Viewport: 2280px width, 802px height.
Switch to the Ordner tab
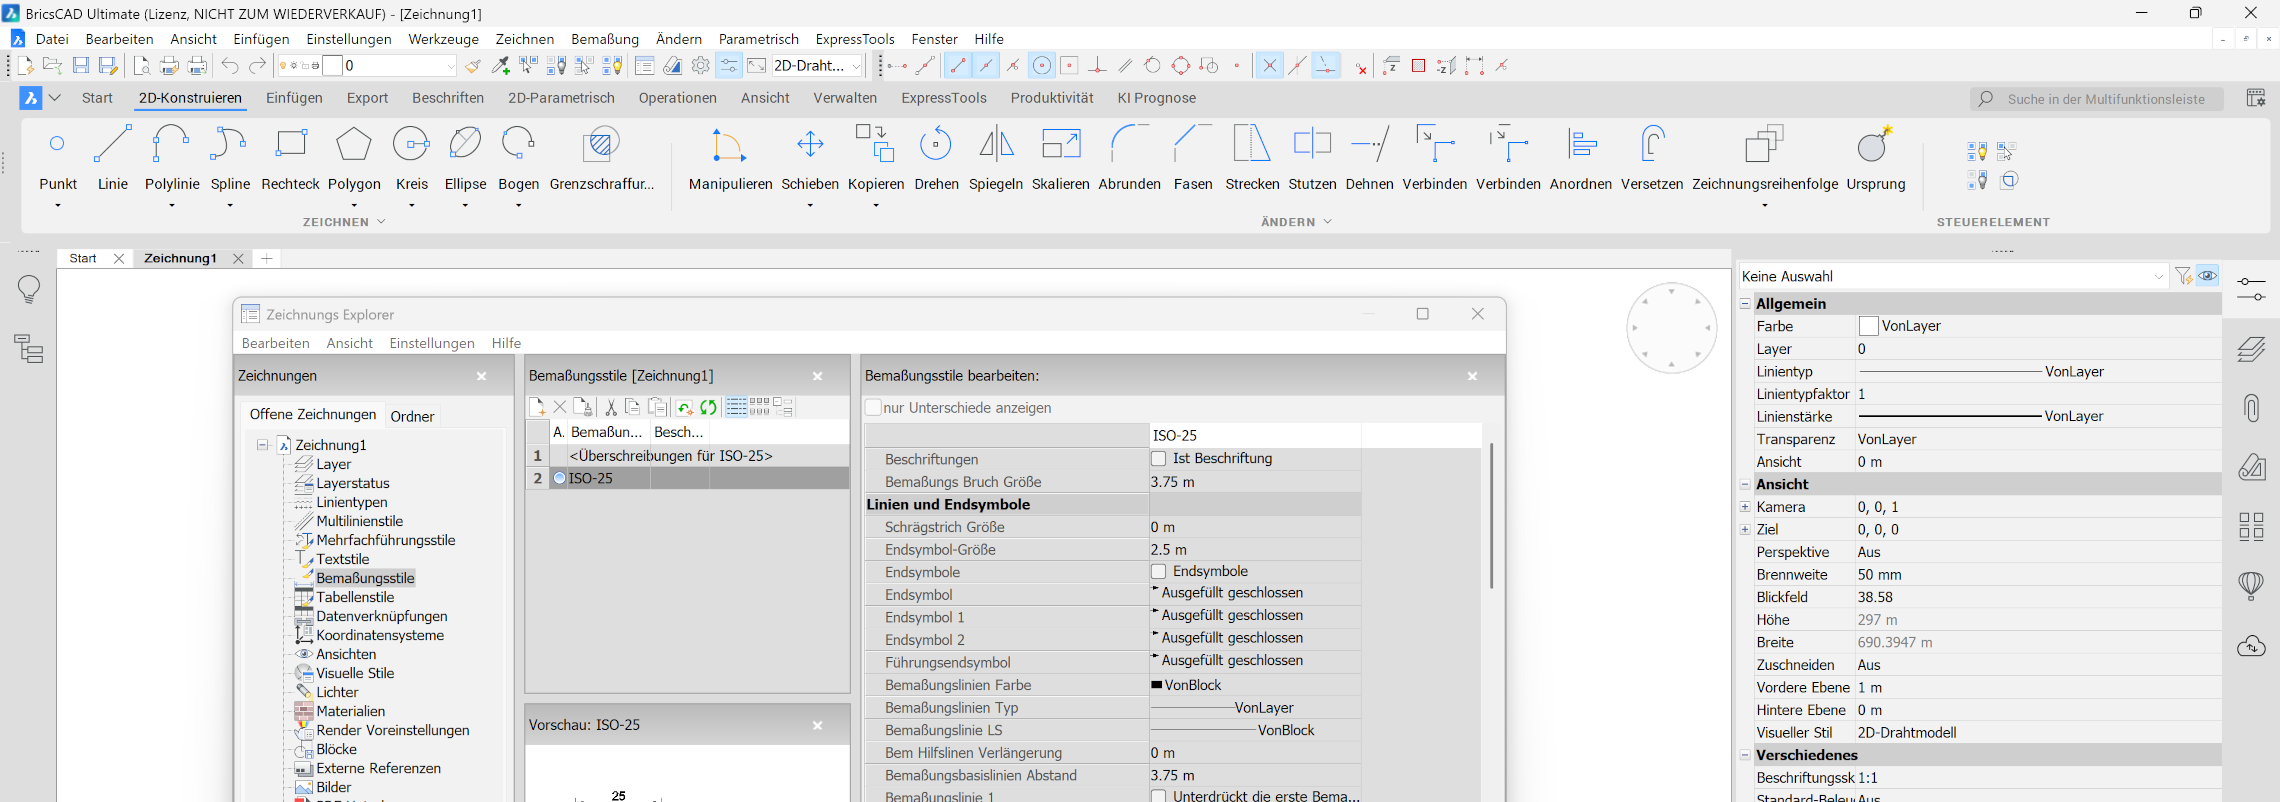point(412,416)
